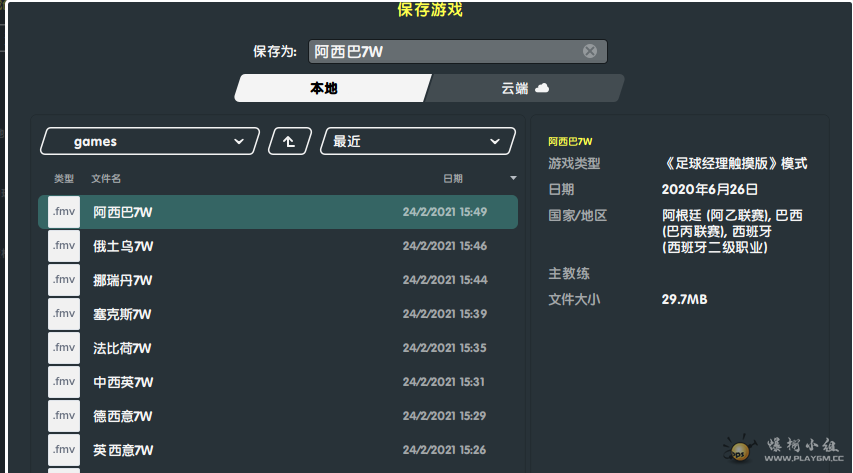Select the 俄土乌7W save file
Image resolution: width=853 pixels, height=473 pixels.
click(x=278, y=246)
